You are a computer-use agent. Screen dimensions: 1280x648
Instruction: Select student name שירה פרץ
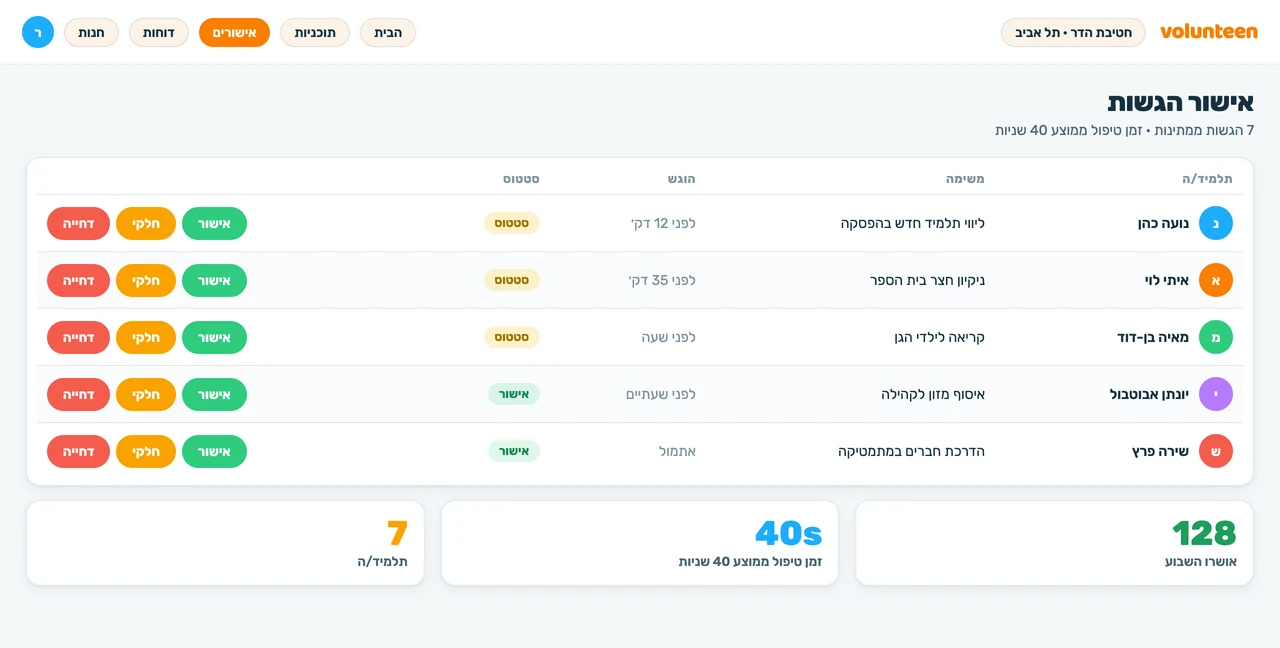click(x=1160, y=451)
